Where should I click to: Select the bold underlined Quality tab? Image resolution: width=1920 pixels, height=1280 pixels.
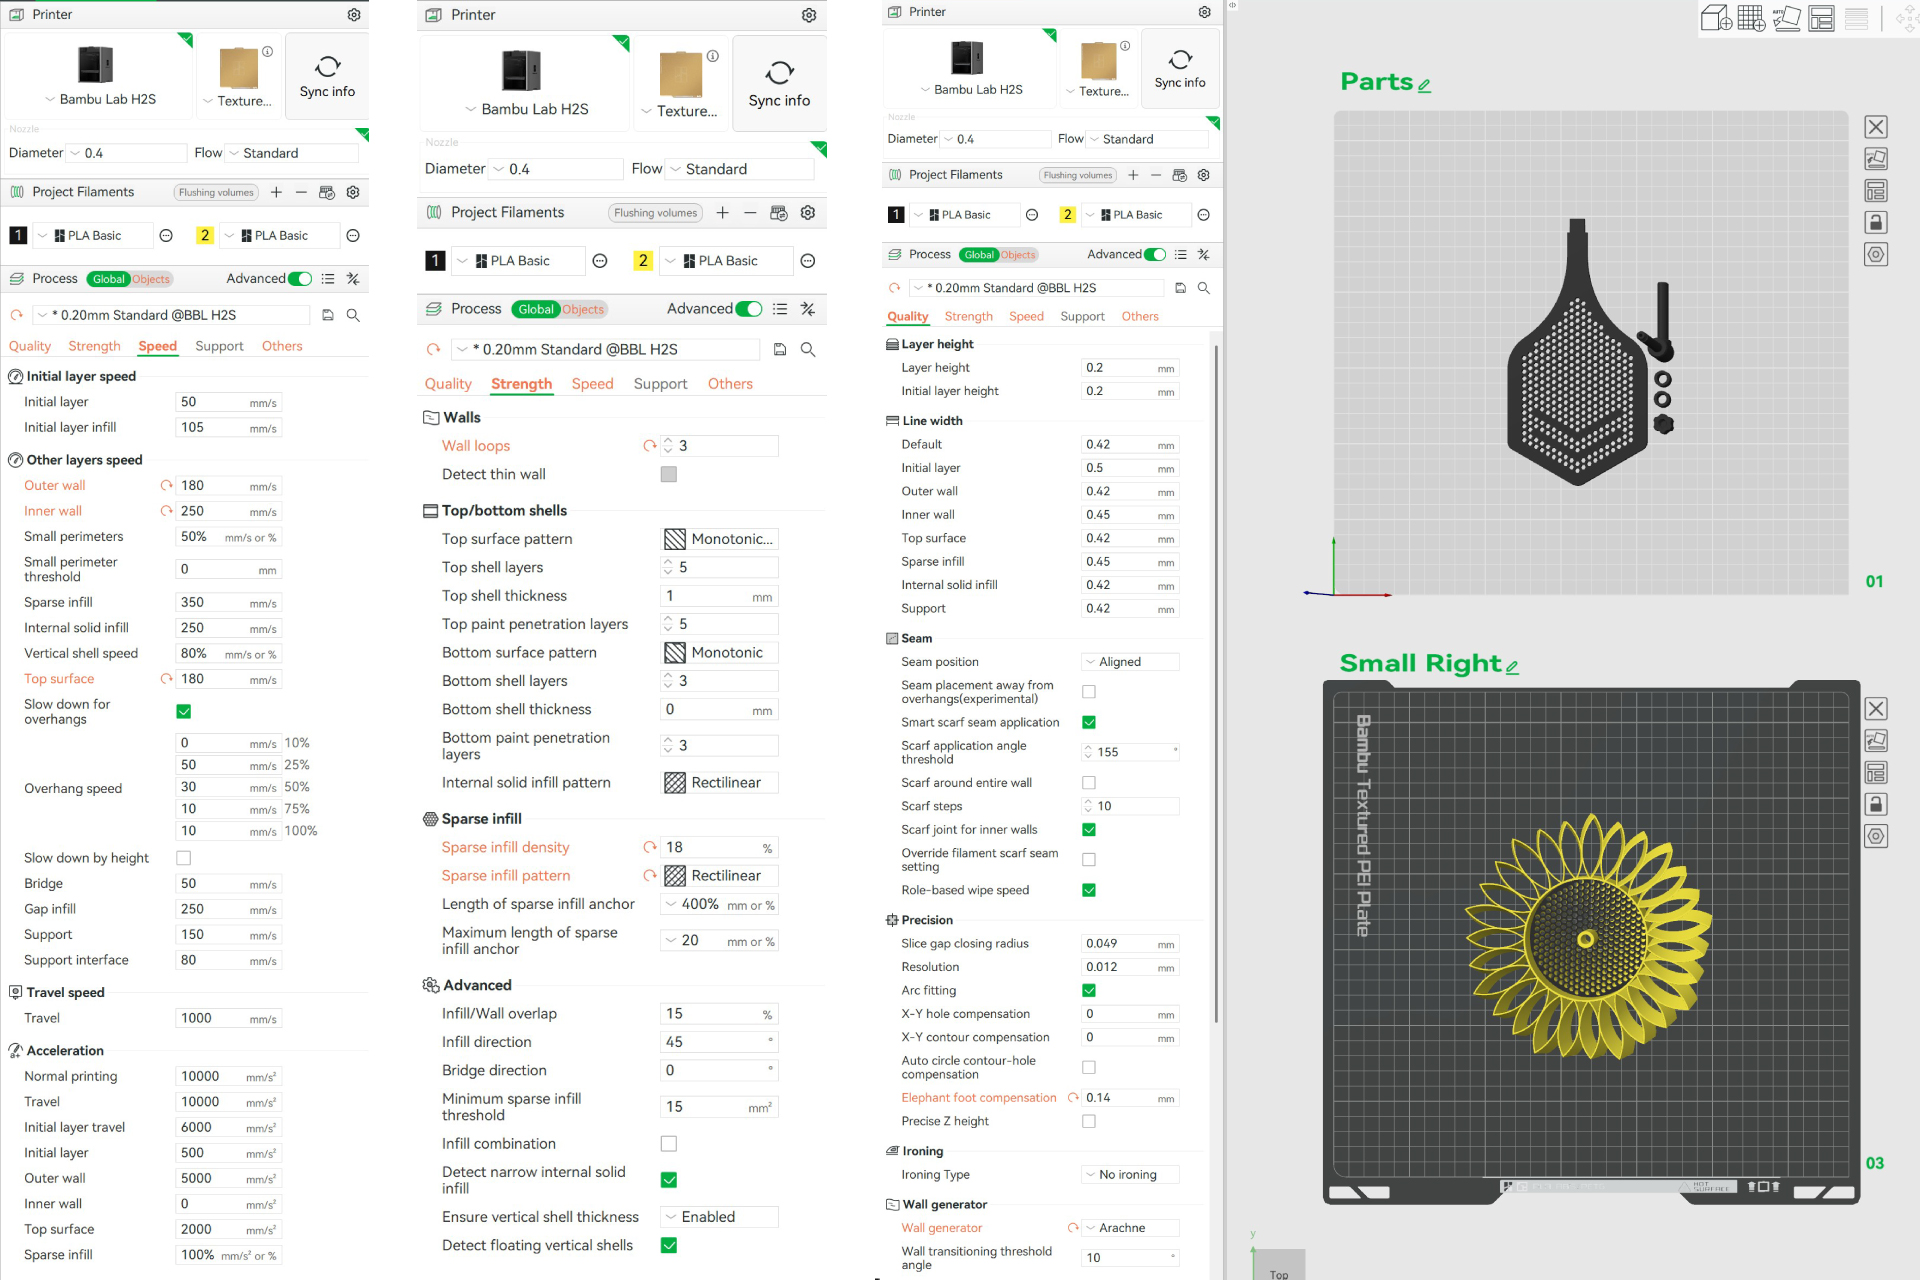click(908, 316)
